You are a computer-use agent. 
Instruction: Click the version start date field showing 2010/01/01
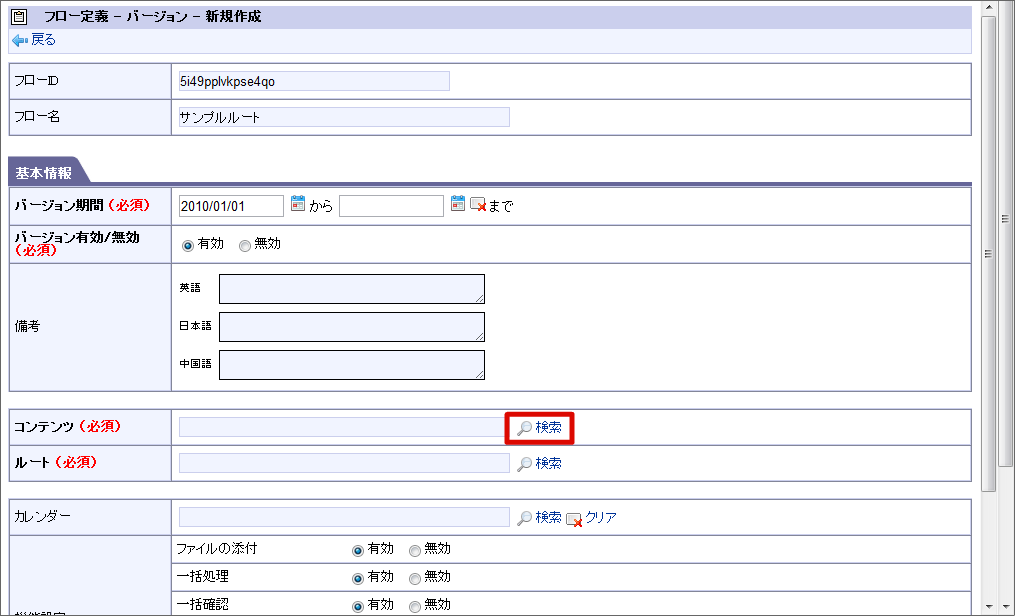[x=231, y=206]
